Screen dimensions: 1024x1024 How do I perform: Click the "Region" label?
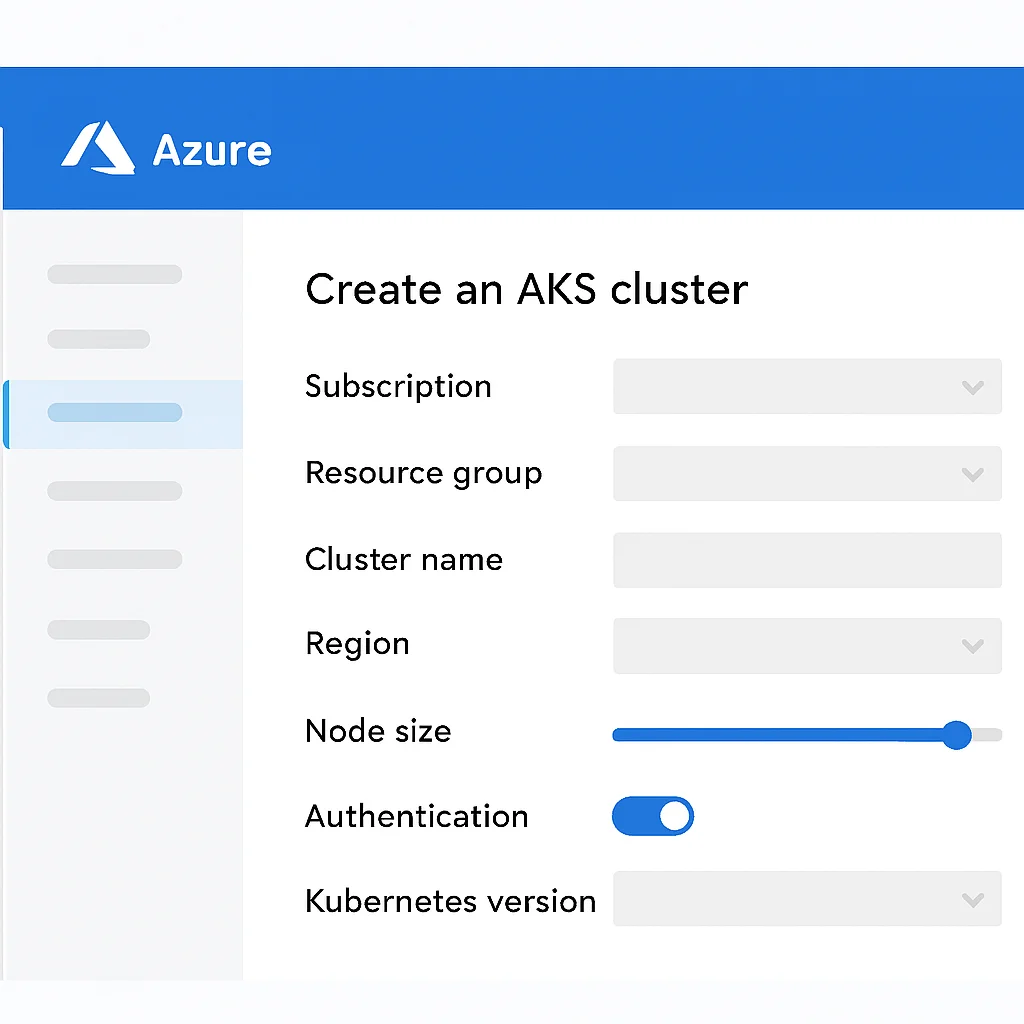[357, 645]
